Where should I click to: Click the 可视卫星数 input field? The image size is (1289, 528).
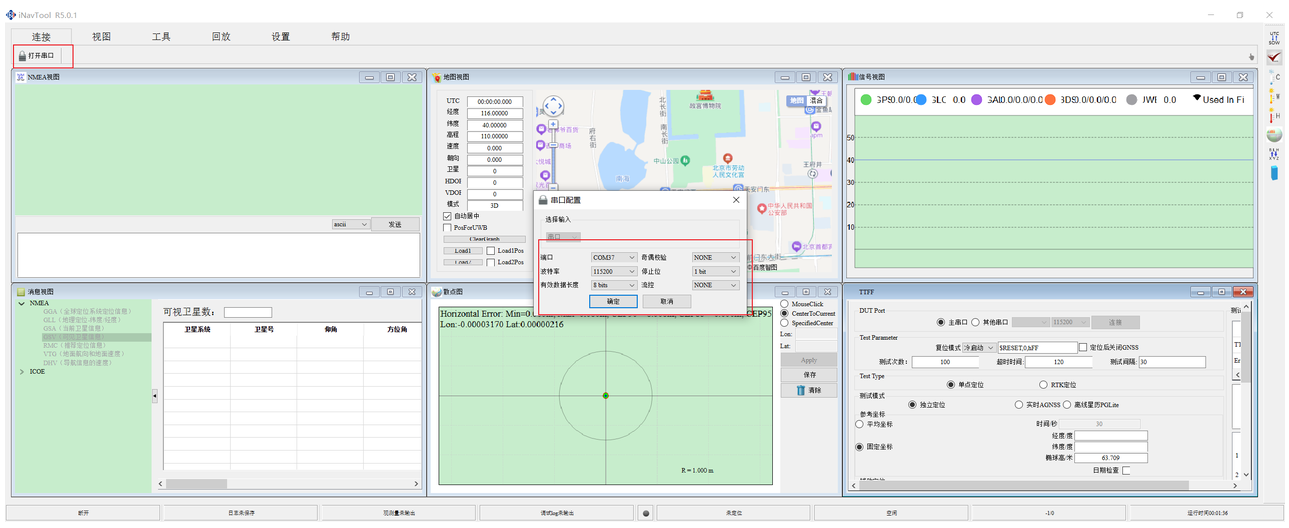248,312
